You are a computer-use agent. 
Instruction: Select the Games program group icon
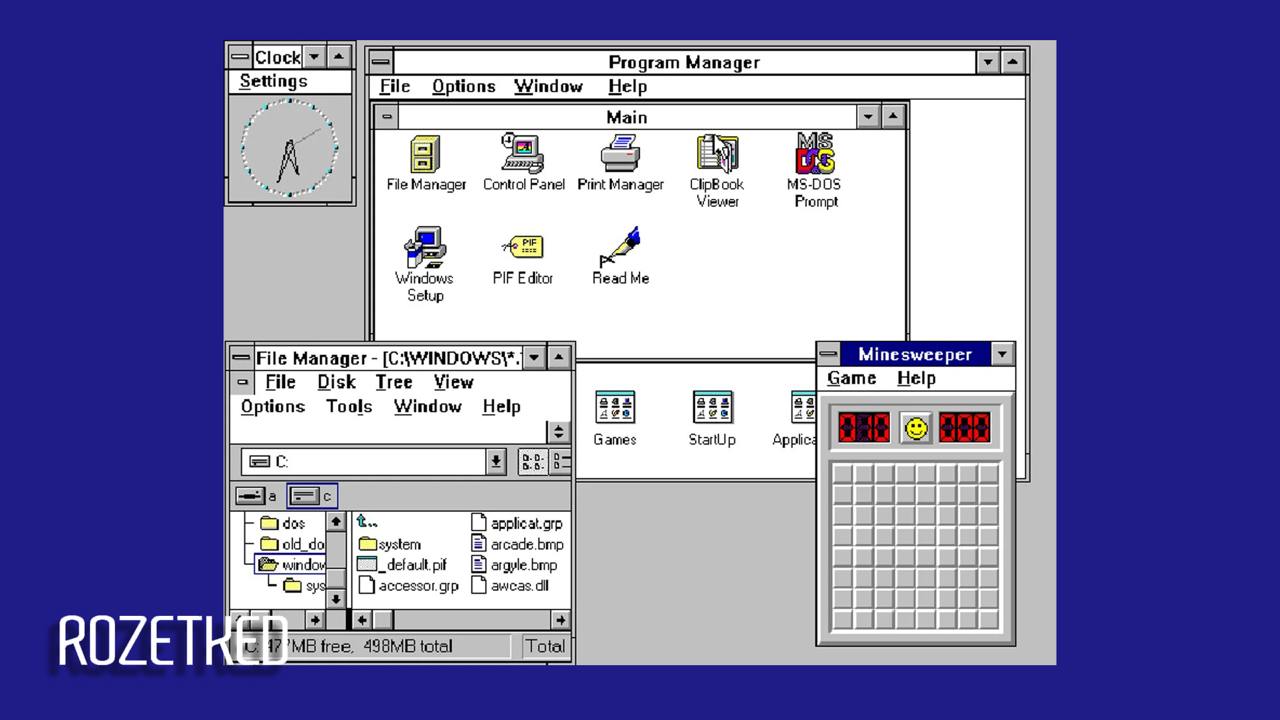point(614,419)
